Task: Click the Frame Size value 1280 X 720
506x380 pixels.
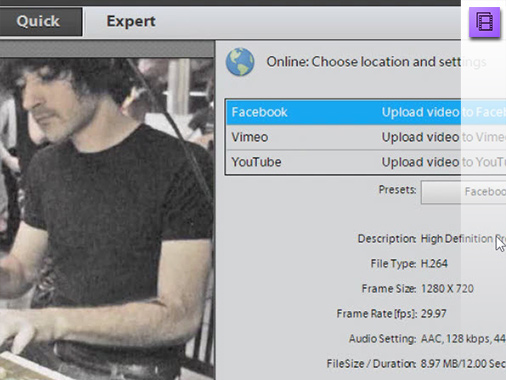Action: 447,289
